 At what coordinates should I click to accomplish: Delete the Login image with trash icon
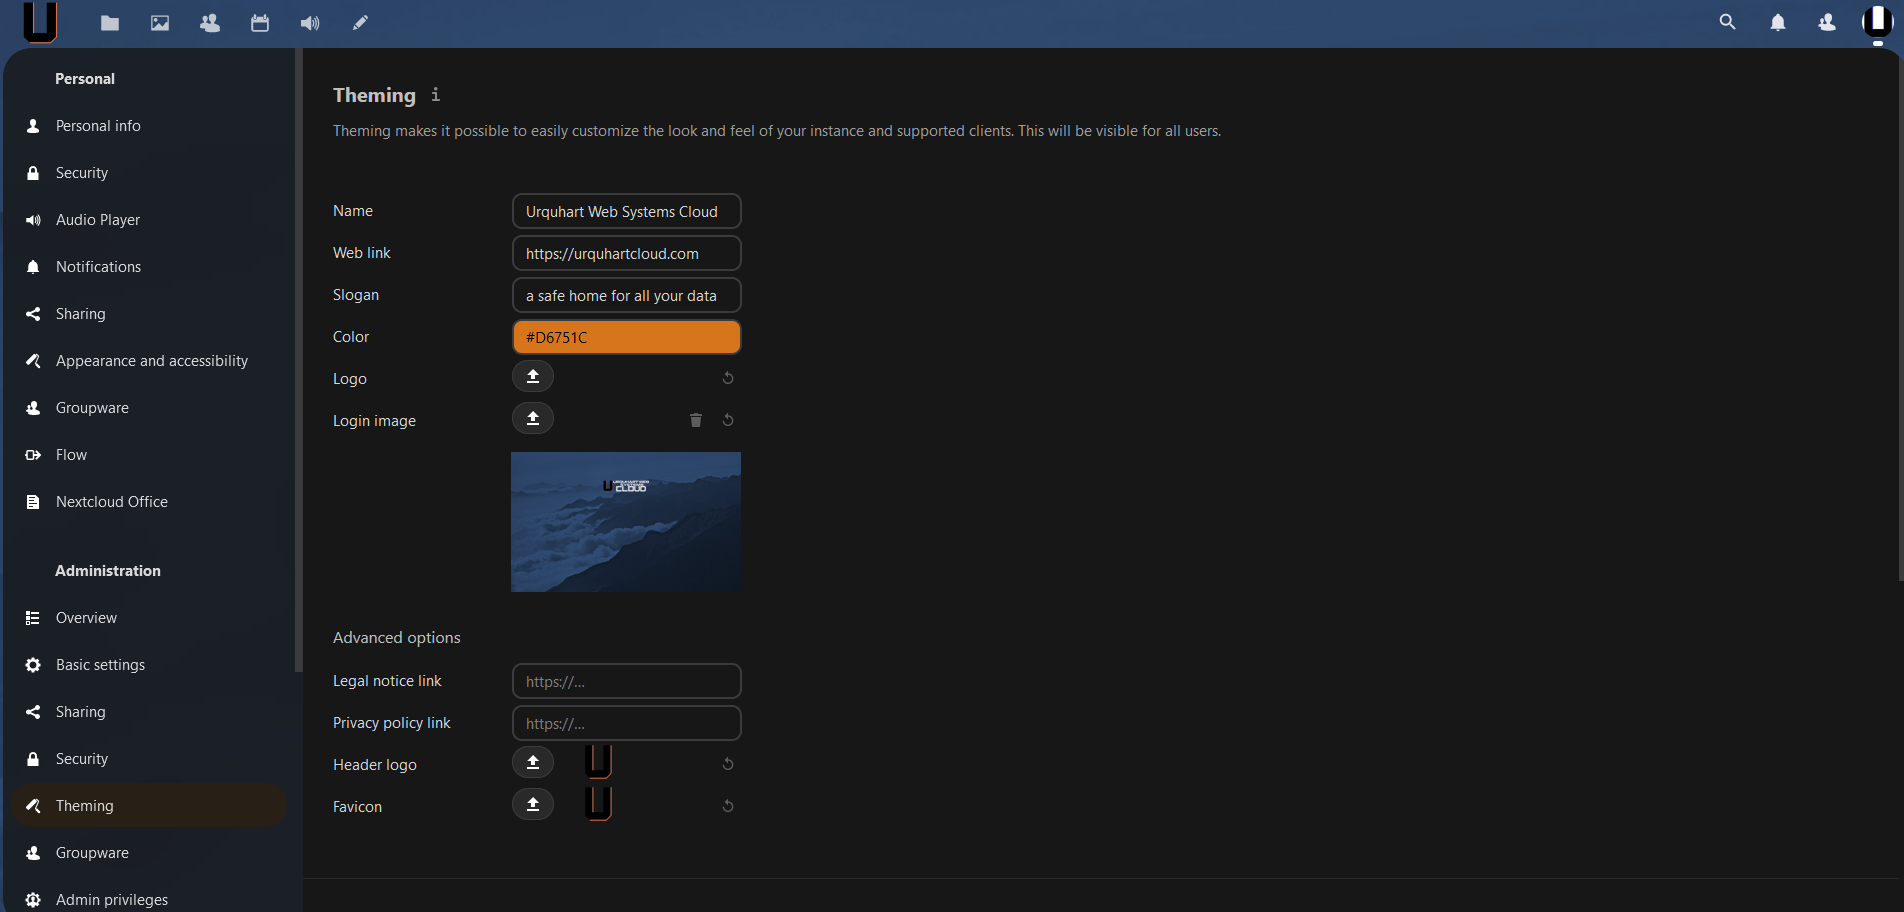pos(696,420)
